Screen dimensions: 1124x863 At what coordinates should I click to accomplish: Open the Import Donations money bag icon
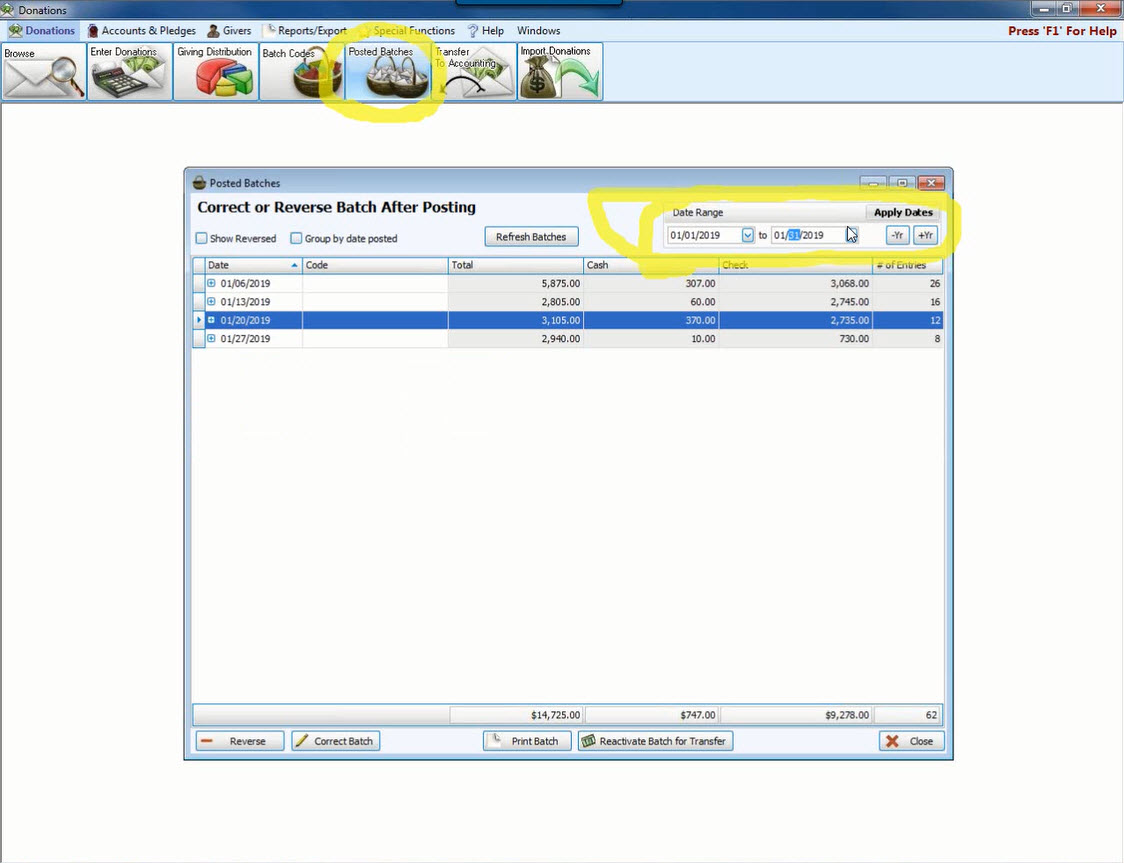[560, 72]
